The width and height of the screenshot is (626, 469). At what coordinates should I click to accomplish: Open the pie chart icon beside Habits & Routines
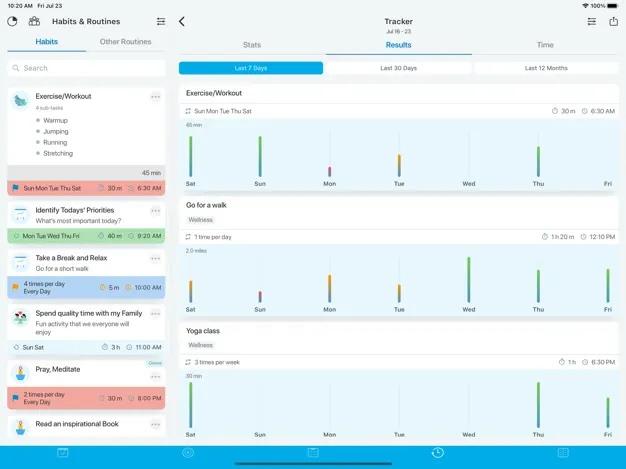click(x=12, y=21)
